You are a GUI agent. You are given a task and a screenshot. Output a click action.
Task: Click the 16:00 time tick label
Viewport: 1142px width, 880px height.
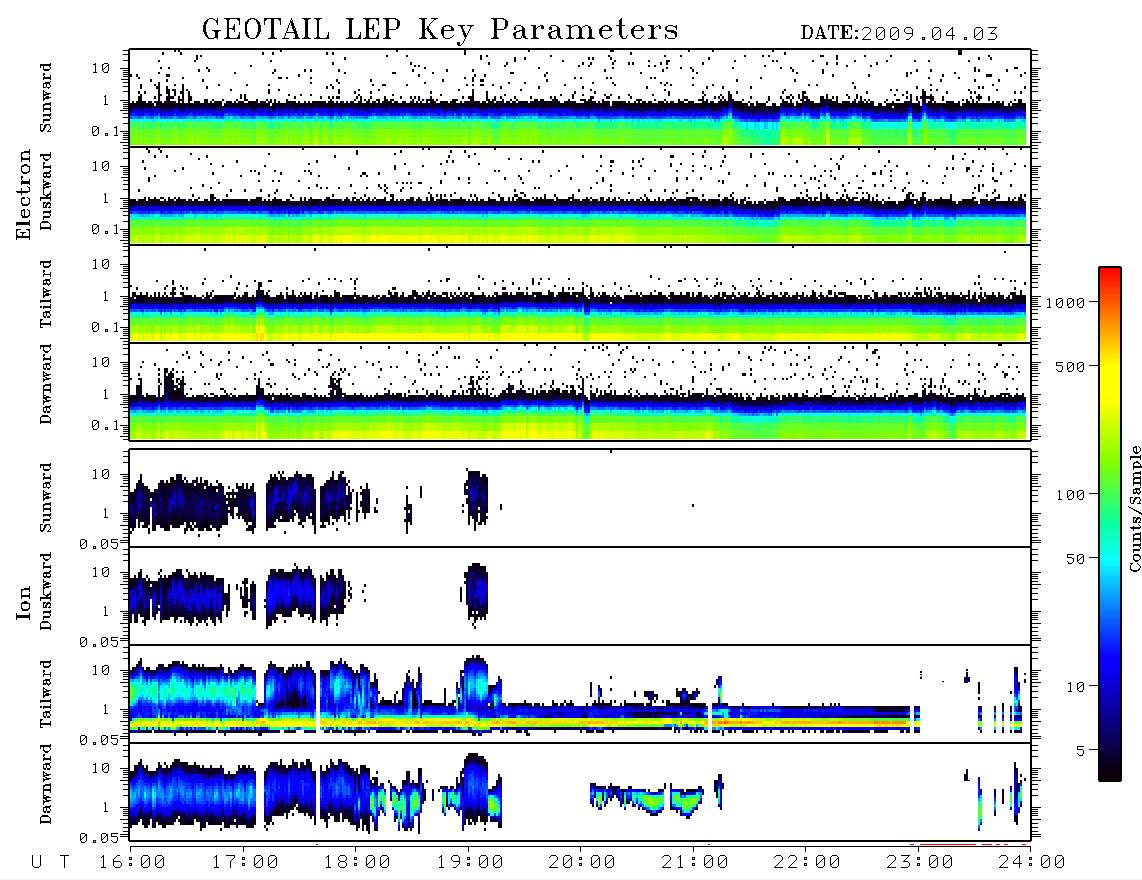point(132,863)
